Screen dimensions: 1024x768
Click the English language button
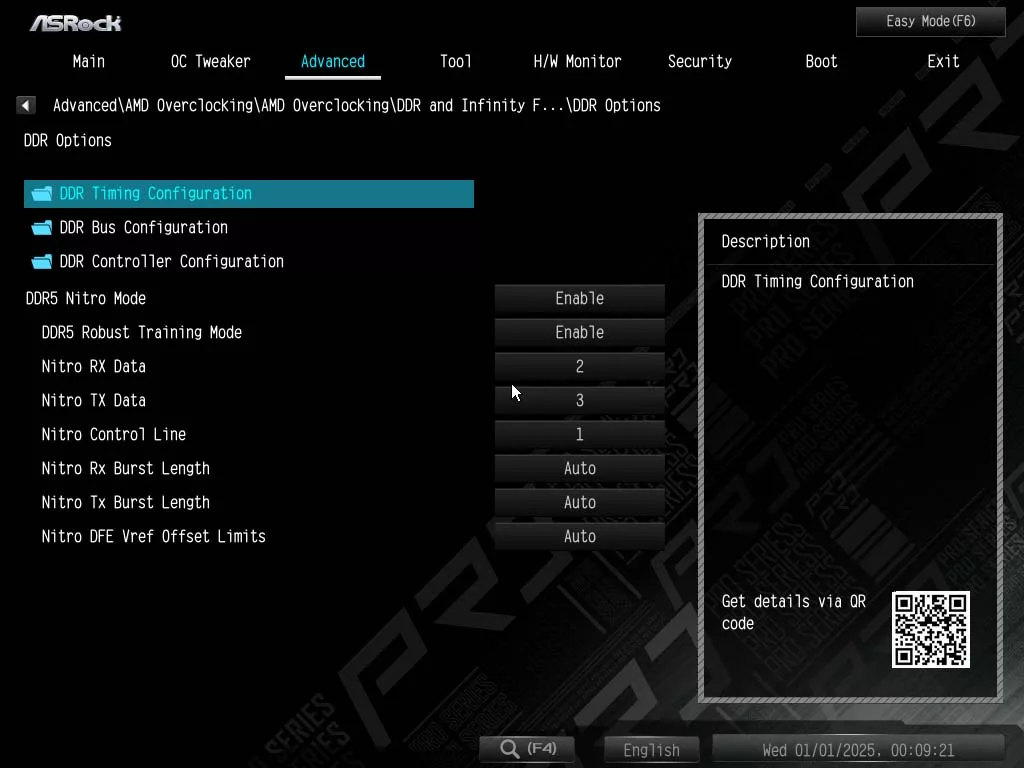pyautogui.click(x=651, y=749)
